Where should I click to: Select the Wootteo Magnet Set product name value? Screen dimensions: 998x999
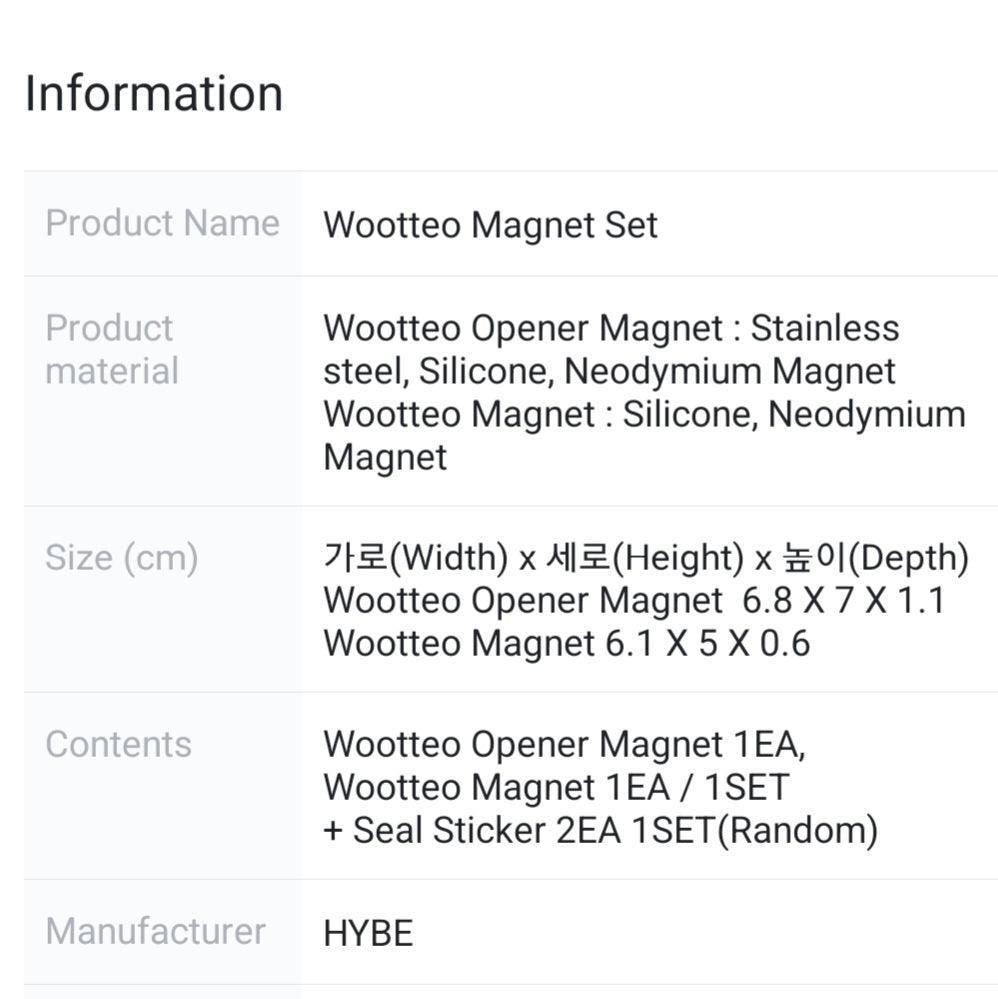coord(490,225)
